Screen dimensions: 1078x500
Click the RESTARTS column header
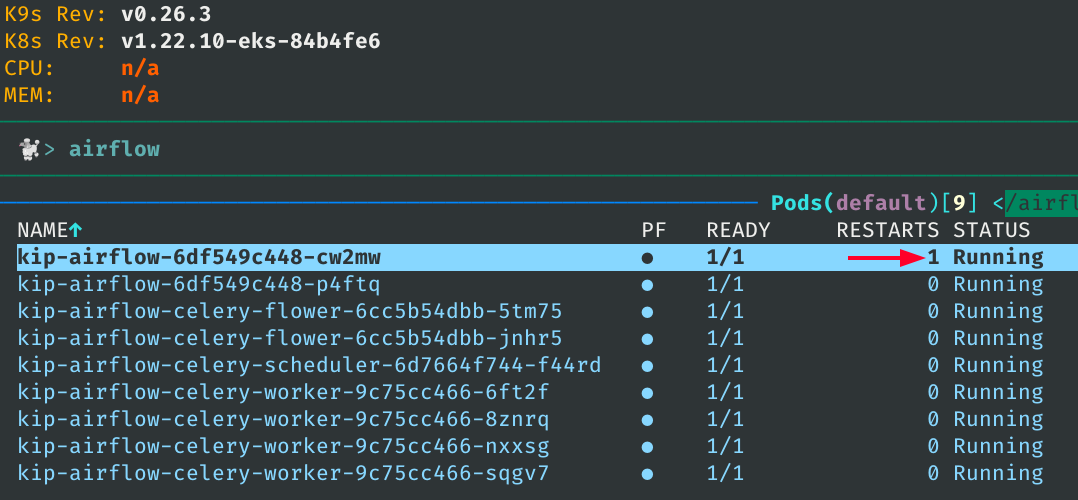tap(888, 230)
